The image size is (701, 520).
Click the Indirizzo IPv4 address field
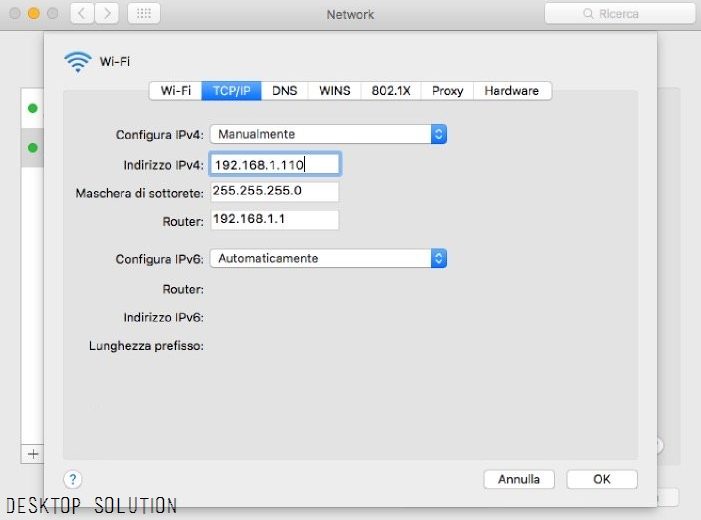pyautogui.click(x=275, y=164)
